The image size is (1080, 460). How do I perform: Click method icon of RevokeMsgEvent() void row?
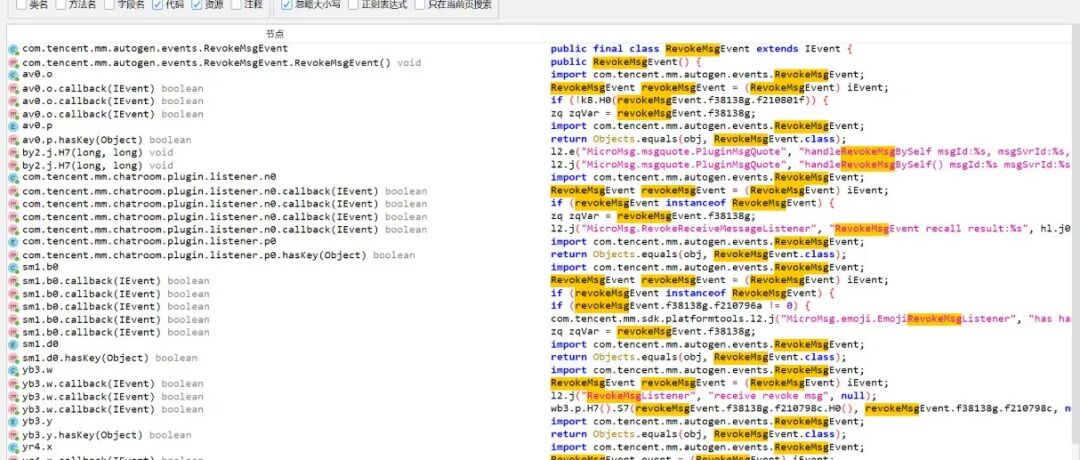point(14,63)
